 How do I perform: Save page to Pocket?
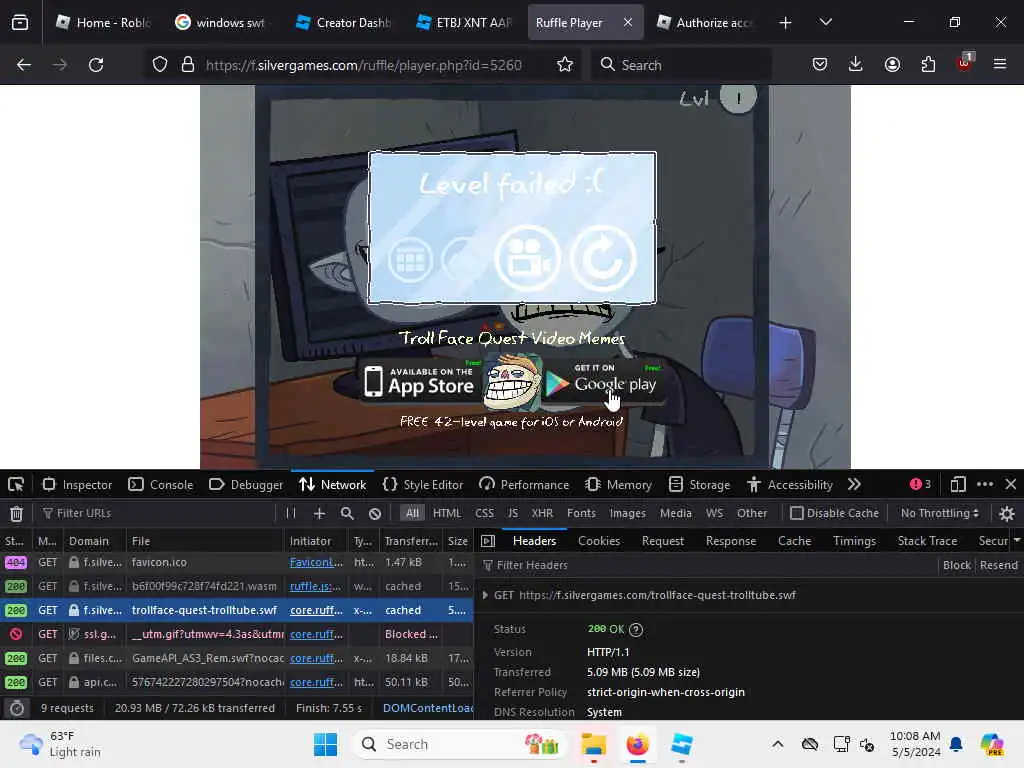(x=820, y=64)
